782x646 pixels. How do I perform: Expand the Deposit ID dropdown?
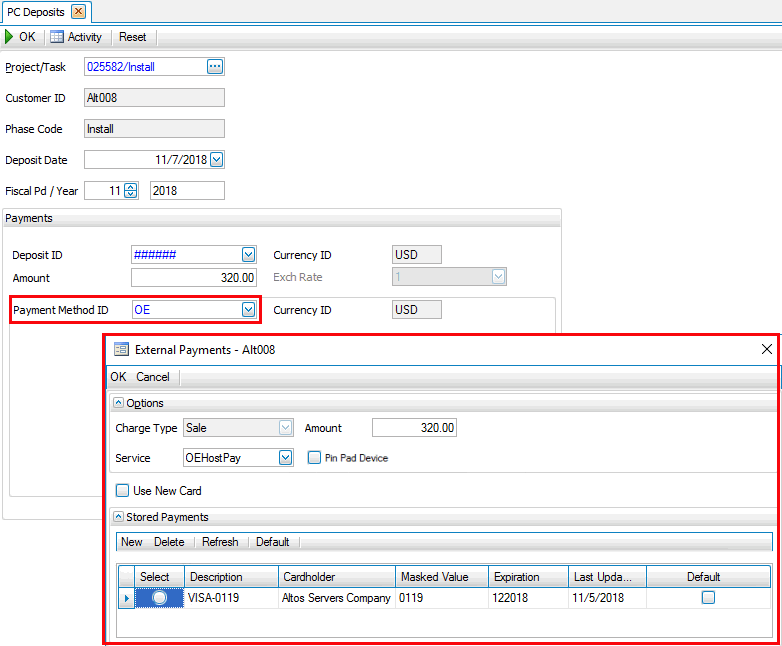pyautogui.click(x=248, y=255)
